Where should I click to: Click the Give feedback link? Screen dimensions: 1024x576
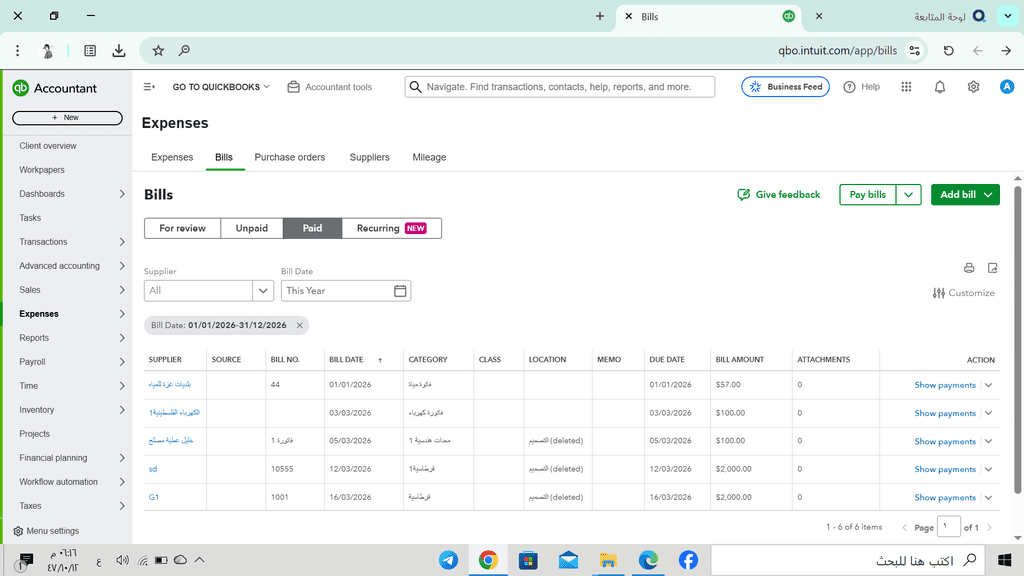point(778,195)
